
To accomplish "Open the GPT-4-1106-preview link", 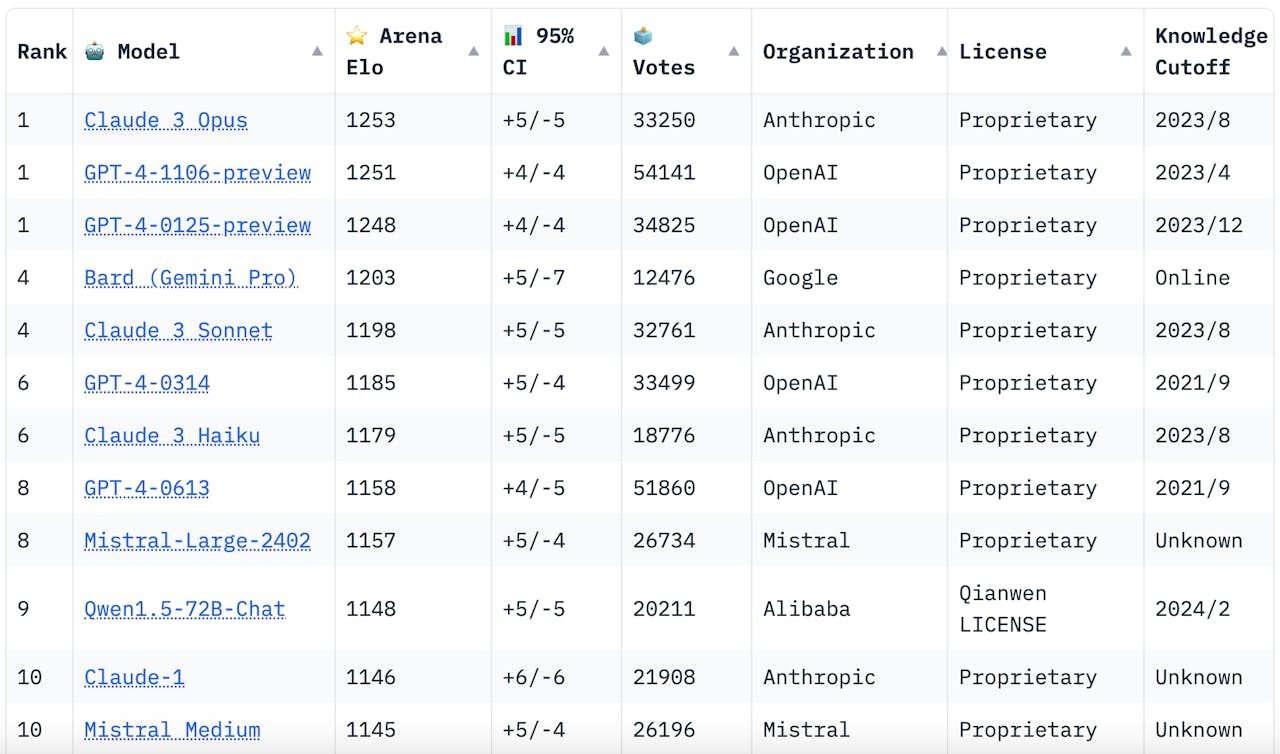I will 197,172.
